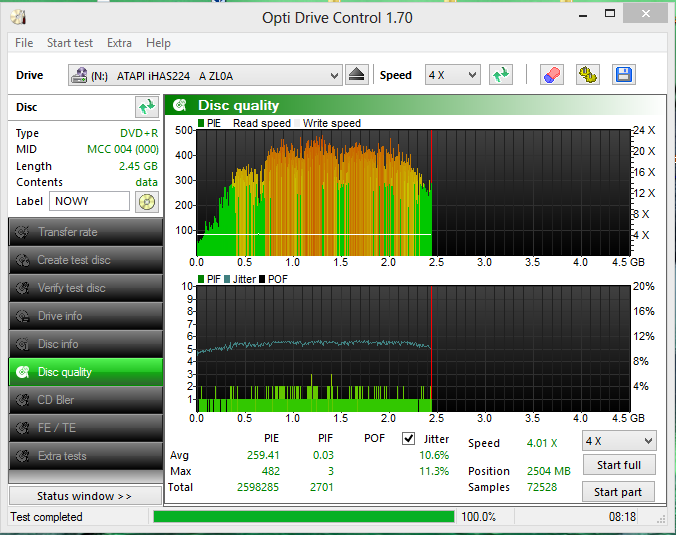Click the Label input field containing NOWY
The image size is (676, 535).
tap(89, 201)
